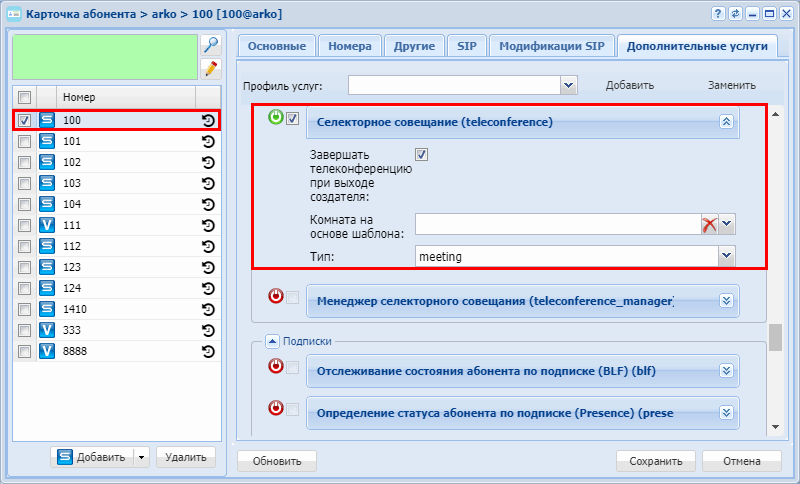Expand Менеджер селекторного совещания chevron

coord(727,300)
